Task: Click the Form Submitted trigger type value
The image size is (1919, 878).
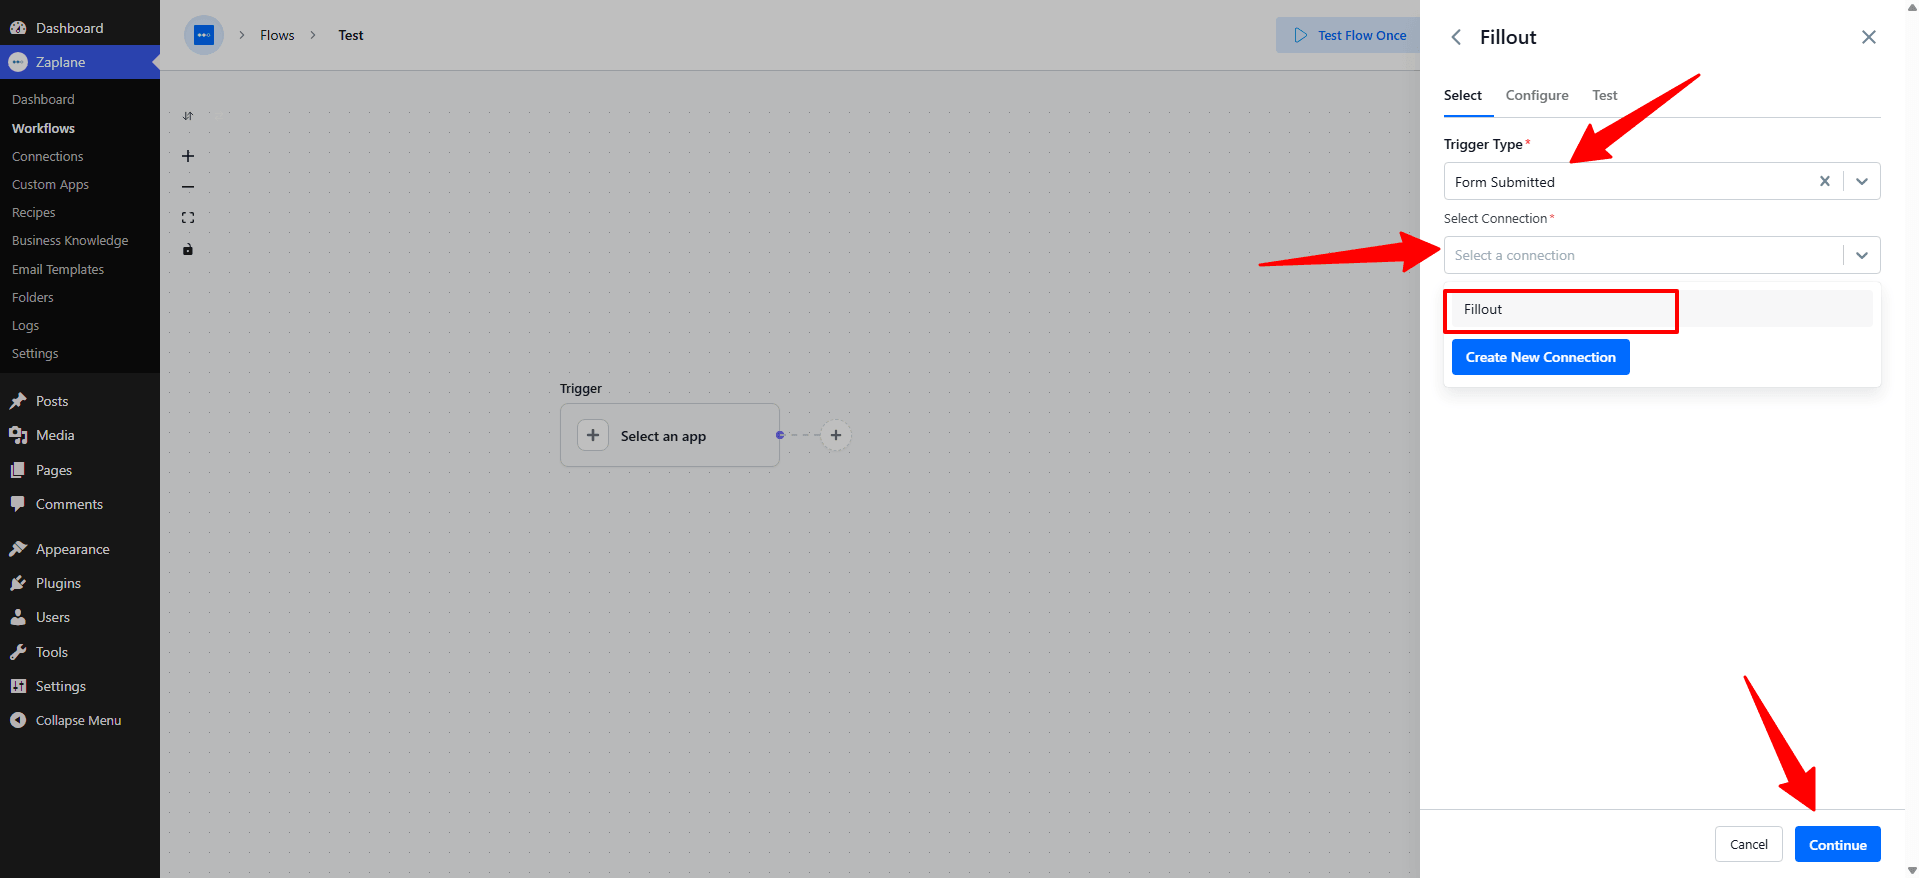Action: click(1505, 182)
